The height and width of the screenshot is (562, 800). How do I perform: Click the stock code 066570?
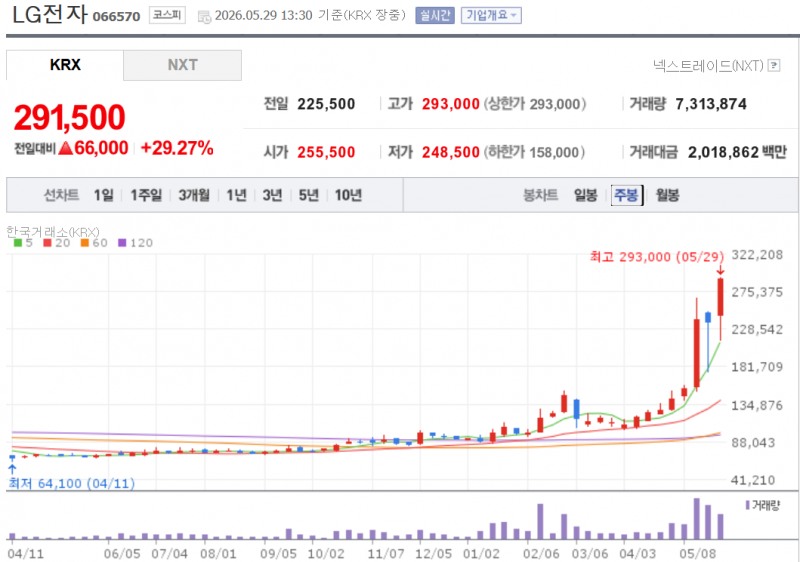[116, 16]
